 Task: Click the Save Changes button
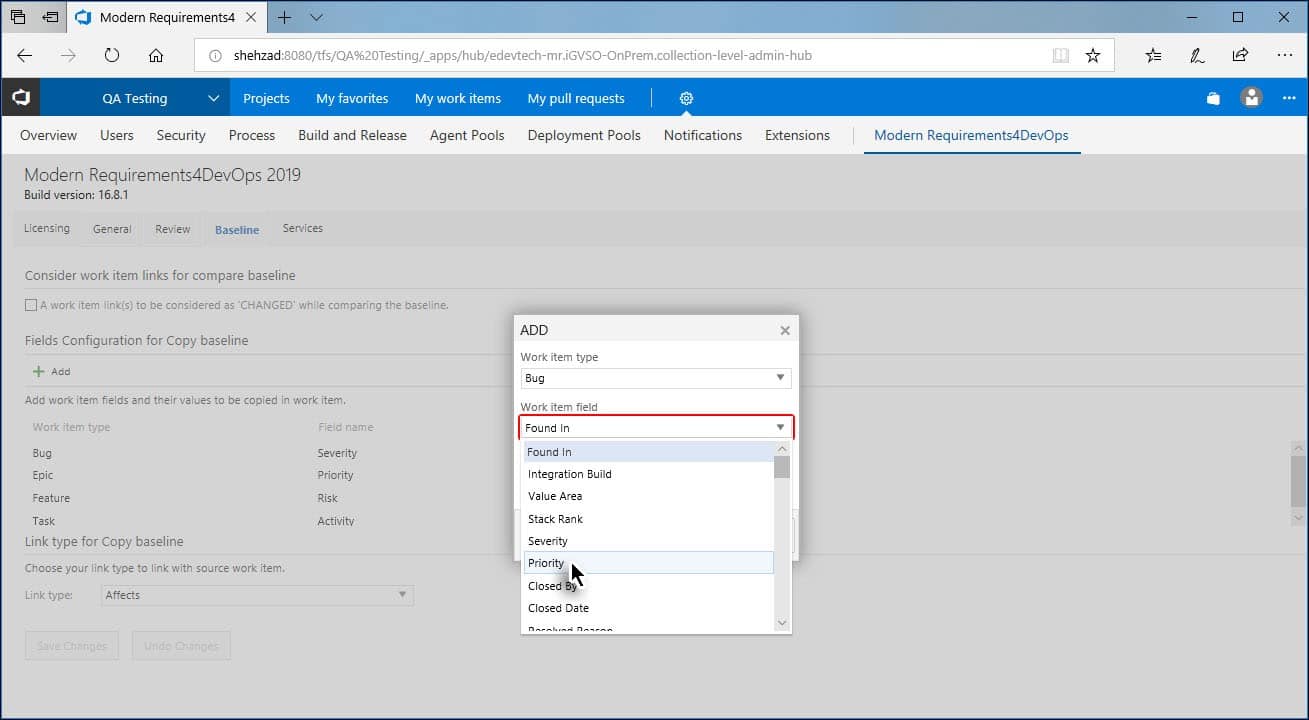point(72,646)
